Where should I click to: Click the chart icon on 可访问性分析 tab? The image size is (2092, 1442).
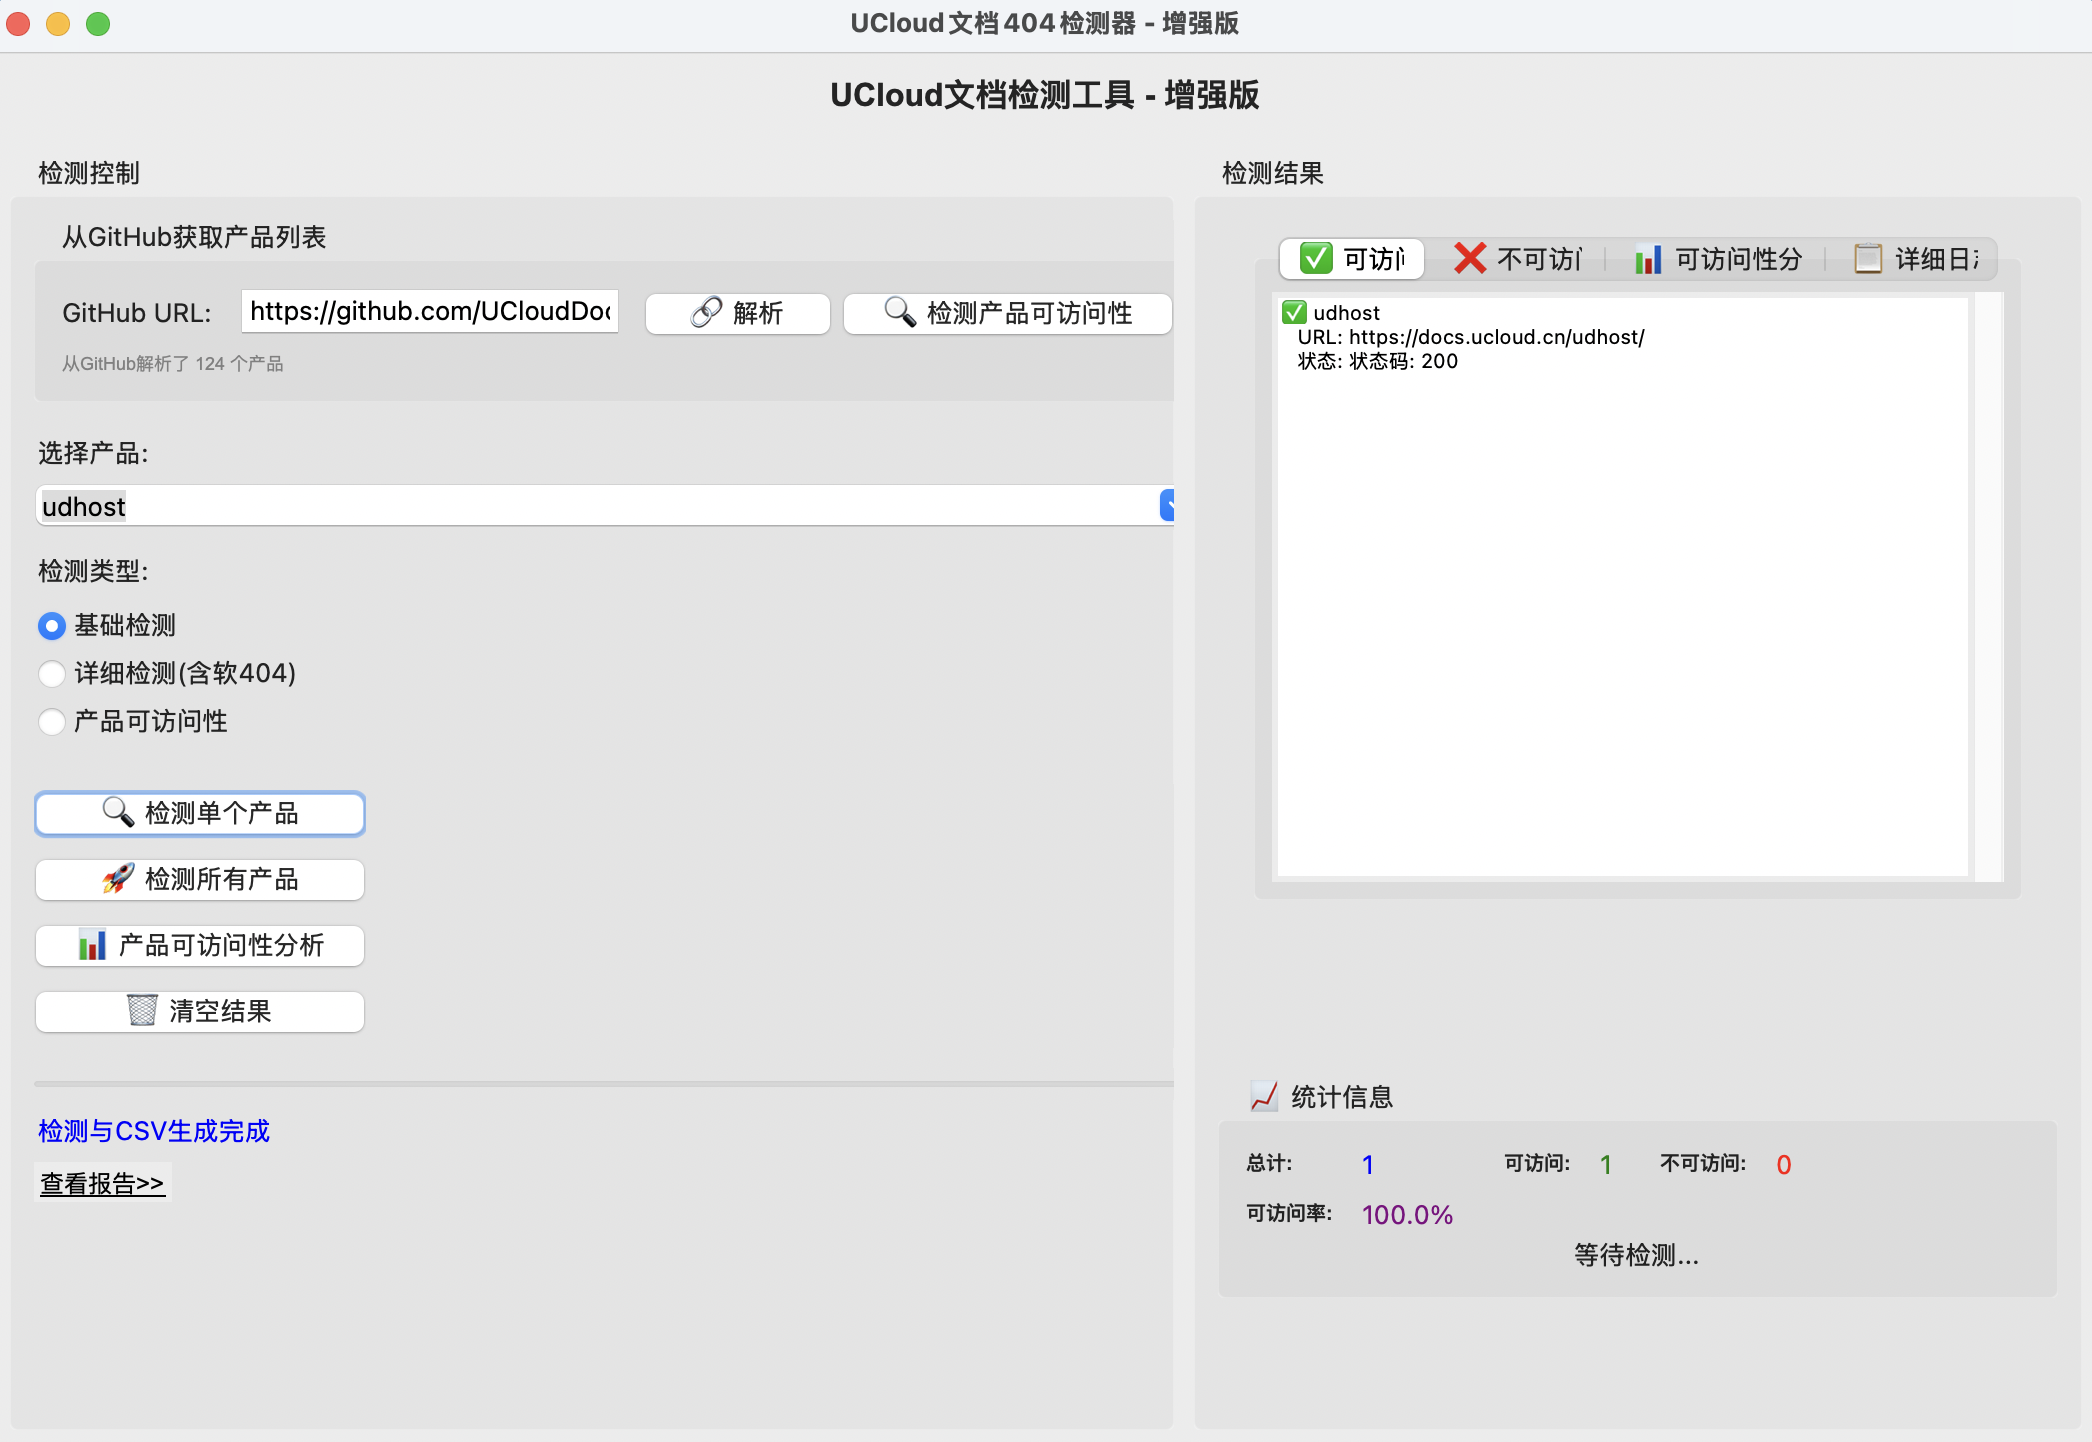click(x=1648, y=259)
